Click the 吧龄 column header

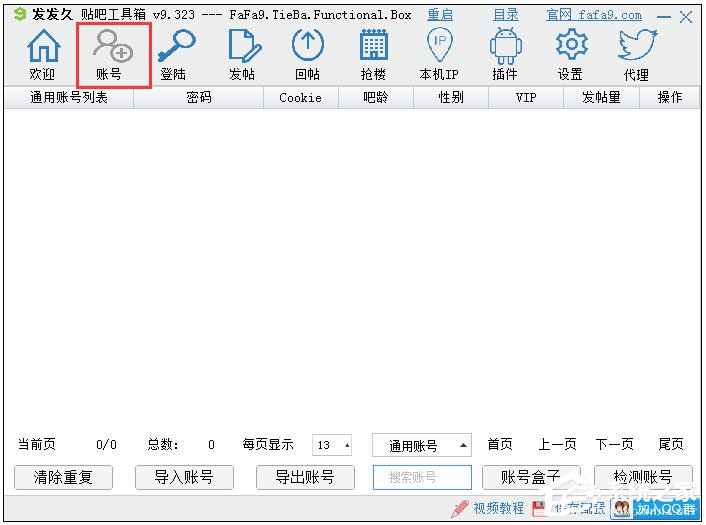(x=376, y=97)
